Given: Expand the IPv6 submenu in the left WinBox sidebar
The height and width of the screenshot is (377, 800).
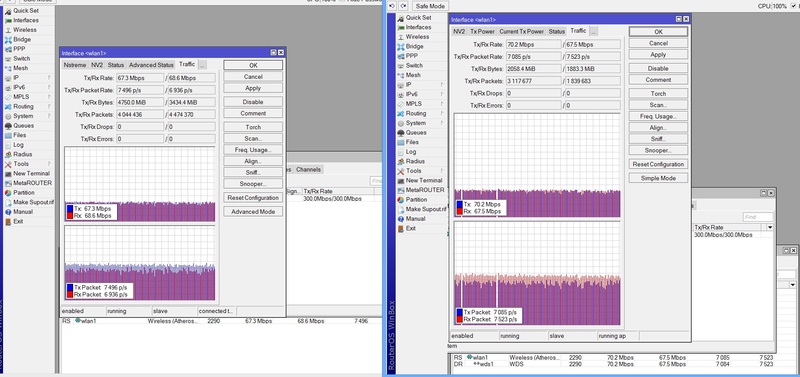Looking at the screenshot, I should click(x=49, y=87).
